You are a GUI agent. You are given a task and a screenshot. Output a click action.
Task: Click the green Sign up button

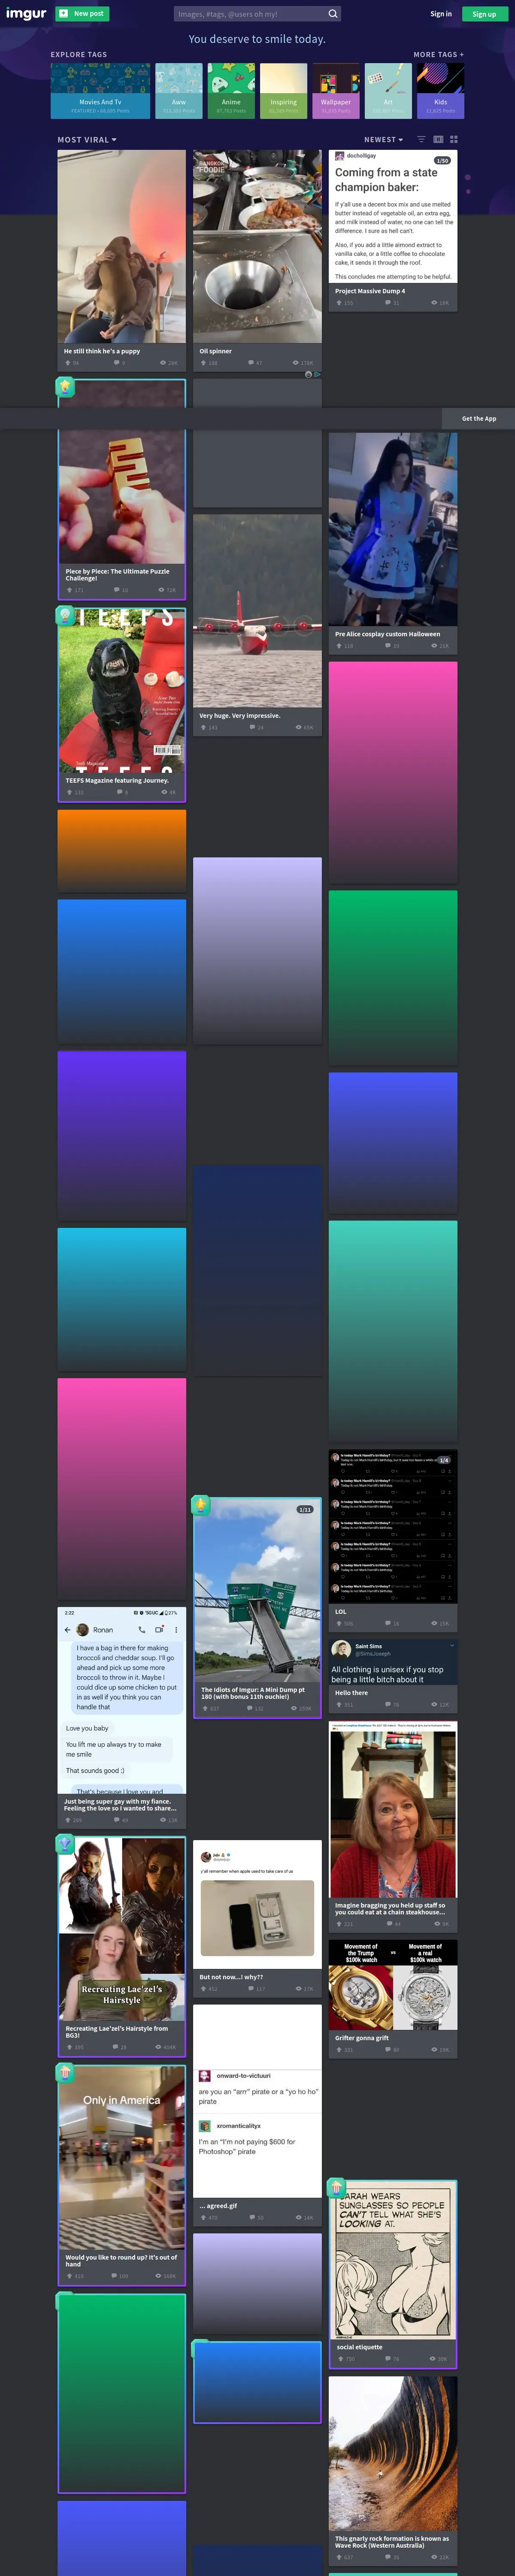click(484, 14)
